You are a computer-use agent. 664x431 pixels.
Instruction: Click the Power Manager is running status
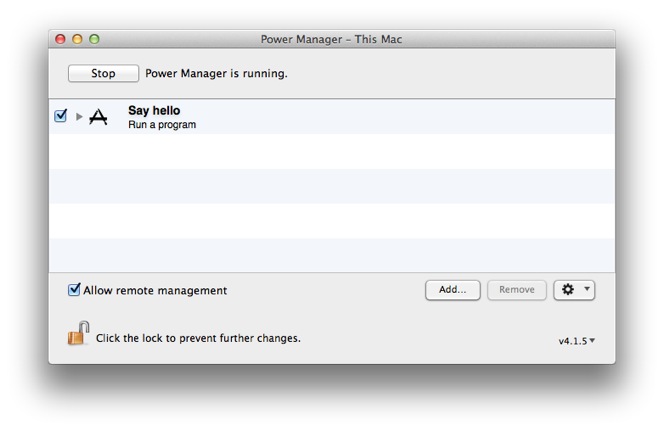tap(216, 74)
